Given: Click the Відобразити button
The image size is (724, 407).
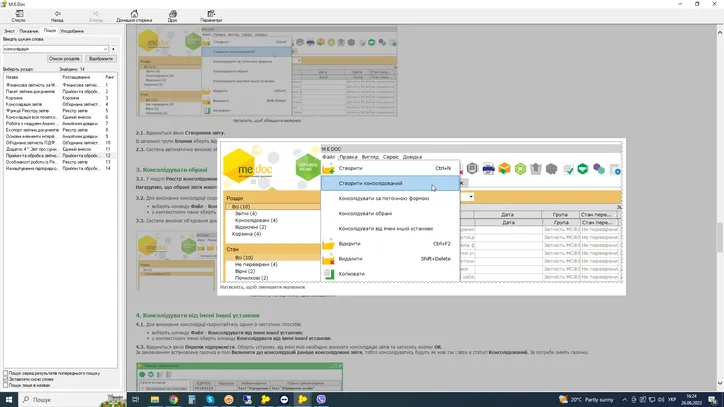Looking at the screenshot, I should point(101,59).
